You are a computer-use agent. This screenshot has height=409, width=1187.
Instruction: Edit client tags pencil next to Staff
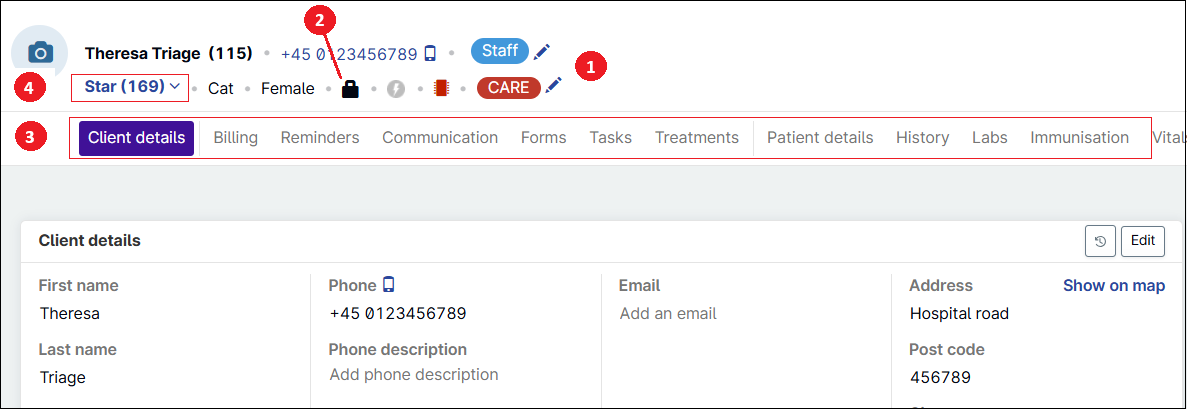[542, 52]
